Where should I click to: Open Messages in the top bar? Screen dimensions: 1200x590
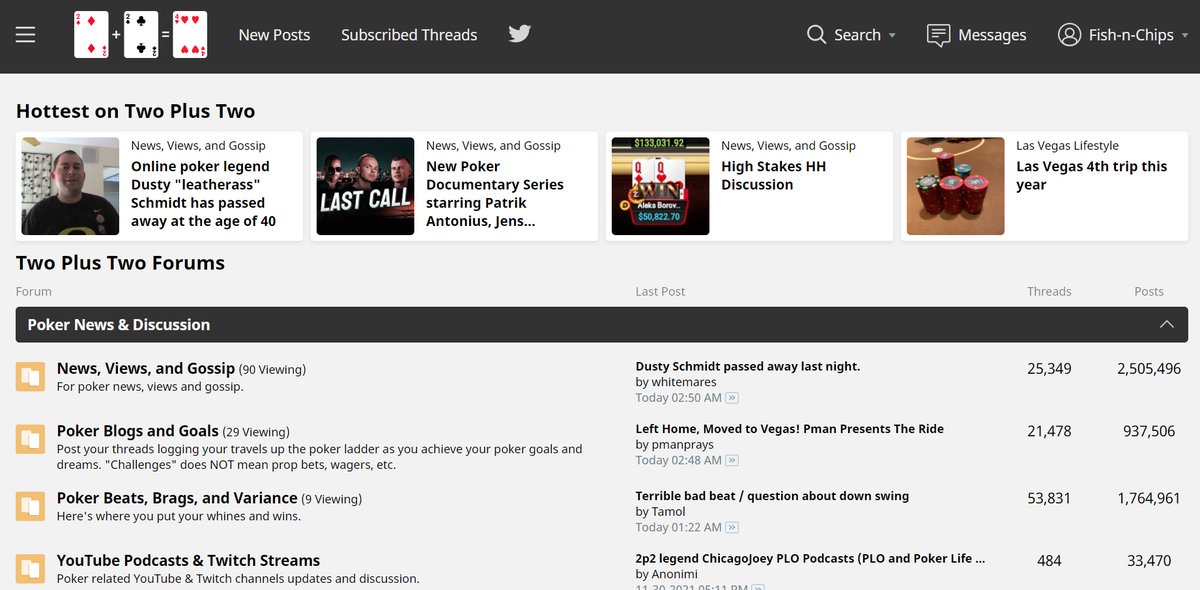point(992,35)
